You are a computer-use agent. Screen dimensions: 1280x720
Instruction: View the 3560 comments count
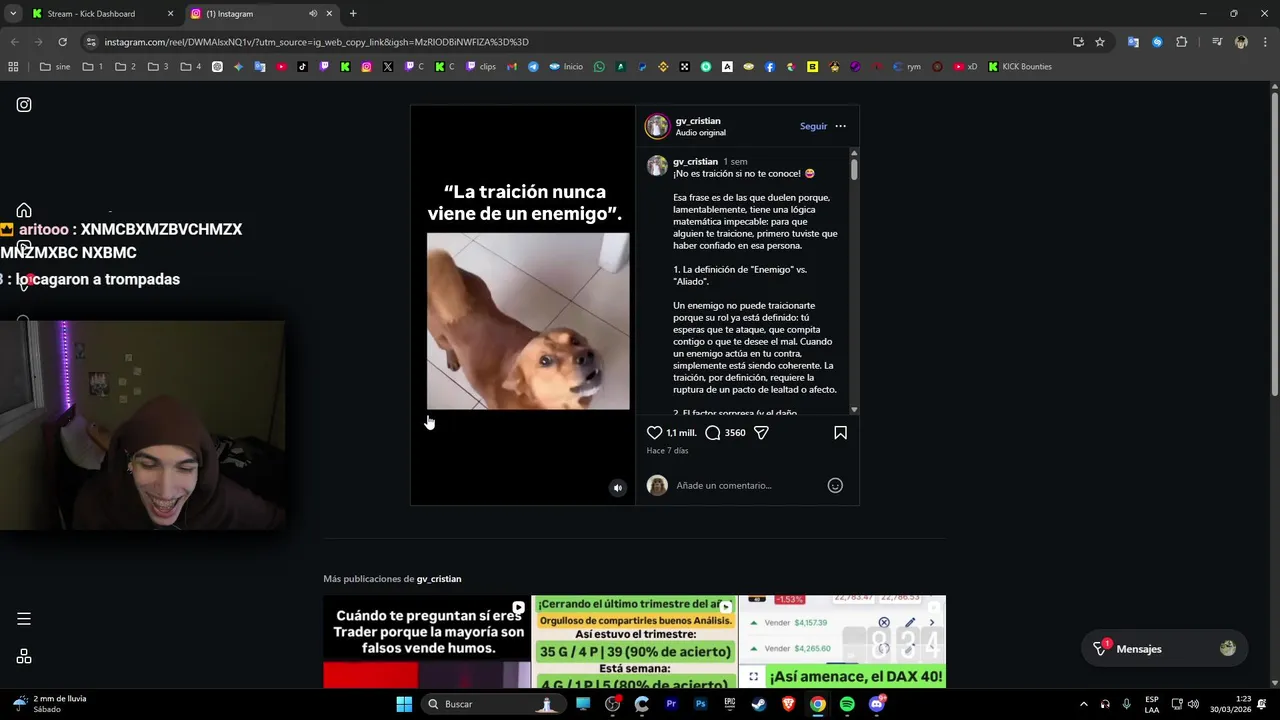735,433
